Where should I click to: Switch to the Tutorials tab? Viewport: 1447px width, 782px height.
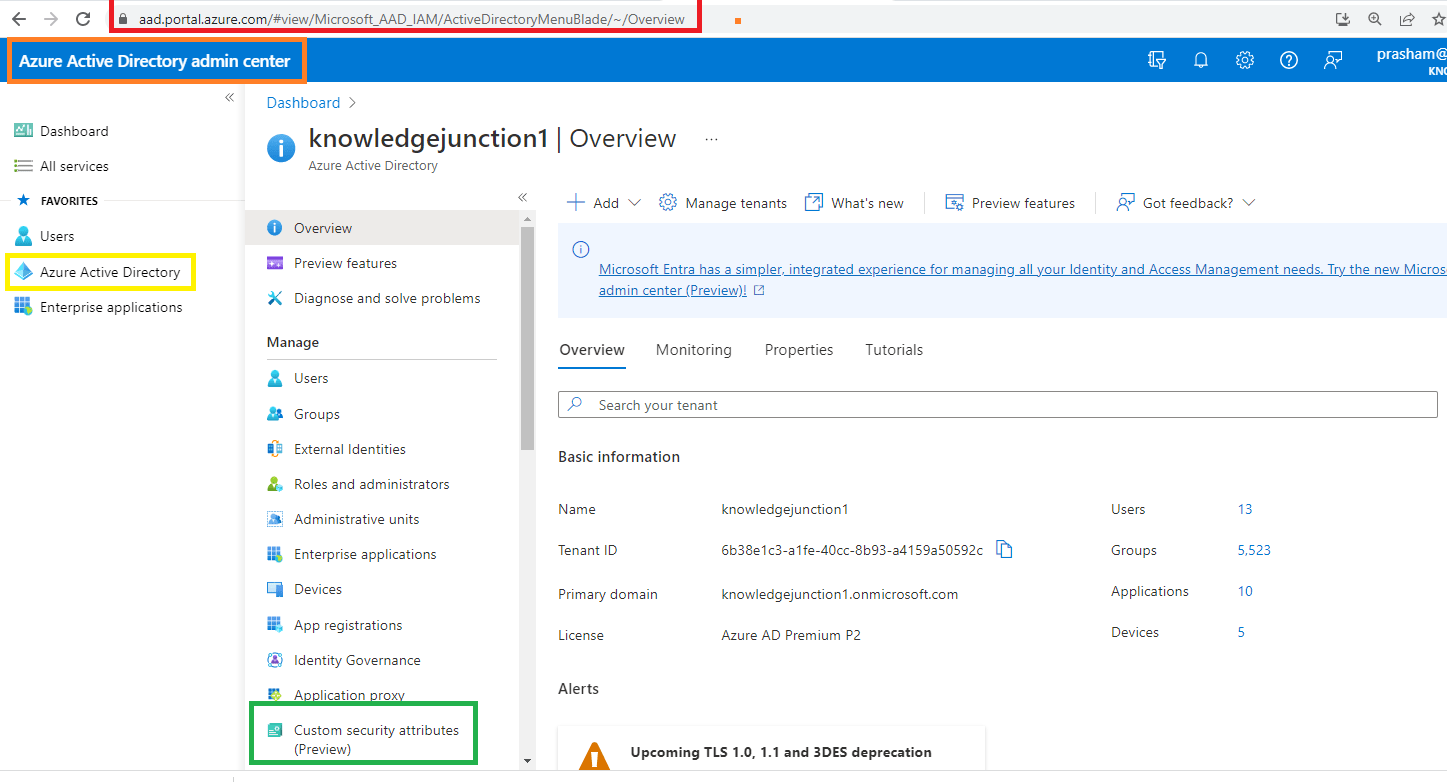(x=894, y=350)
